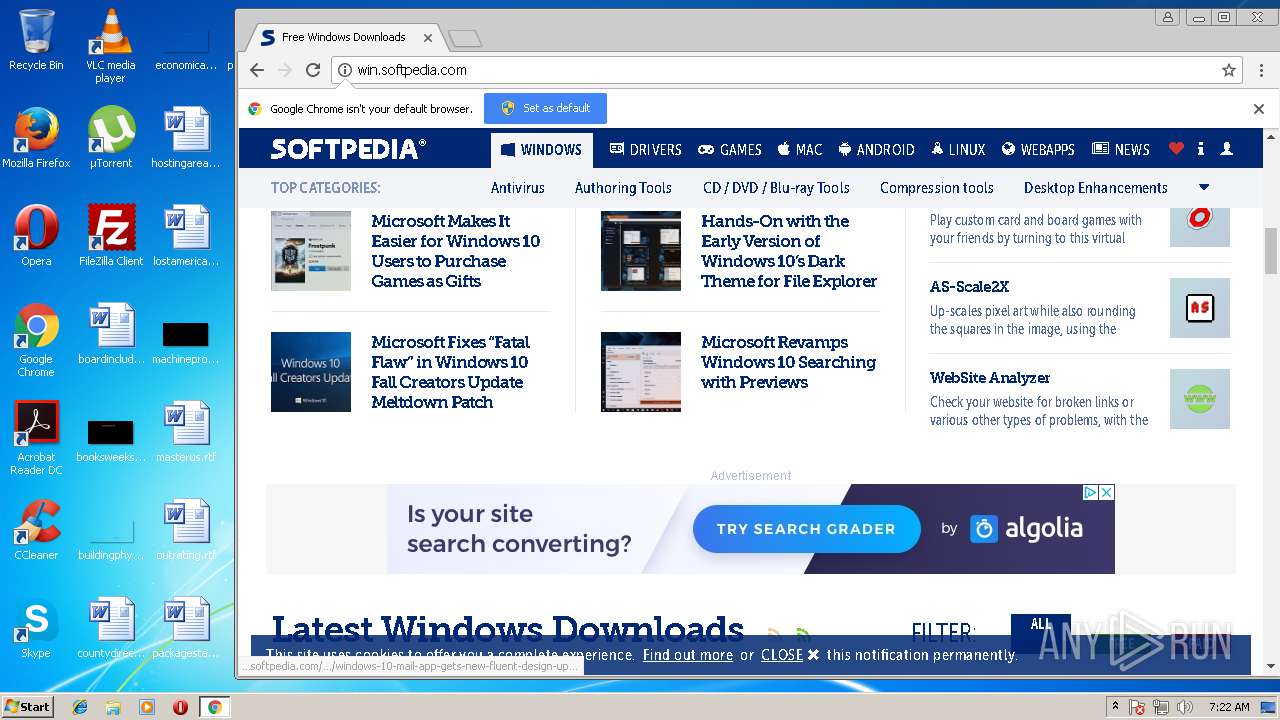Launch µTorrent from the desktop

(x=111, y=138)
